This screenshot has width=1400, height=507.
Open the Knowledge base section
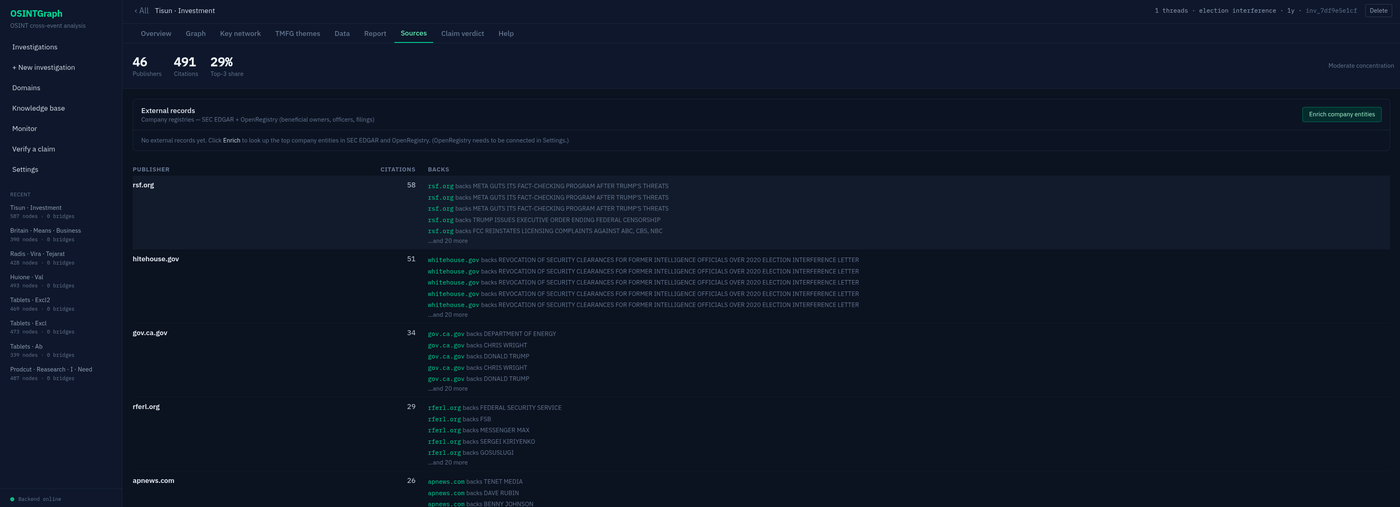[38, 108]
